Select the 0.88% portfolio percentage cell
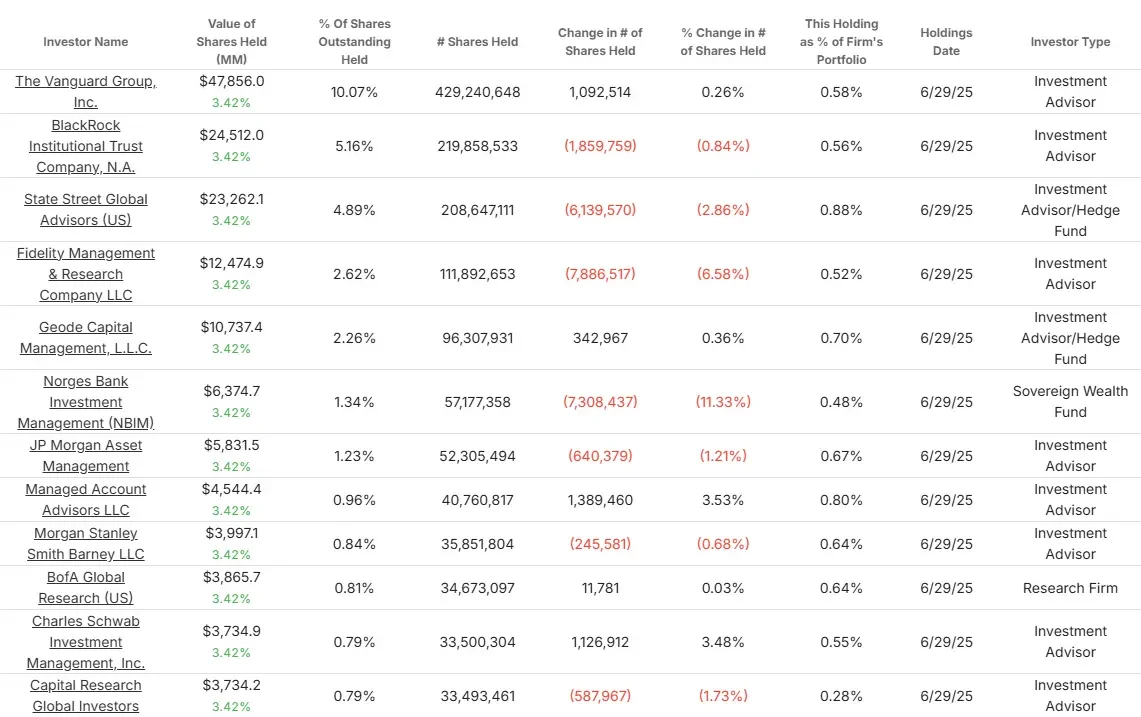The height and width of the screenshot is (717, 1141). point(841,210)
